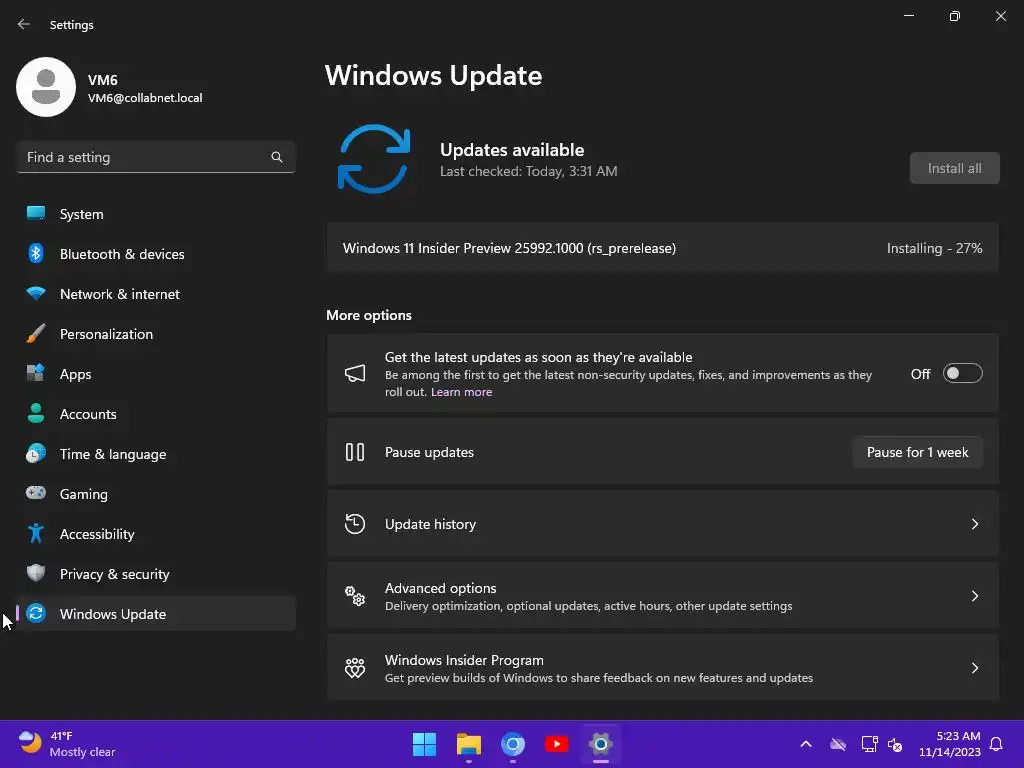
Task: Click the VM6 user profile avatar
Action: pyautogui.click(x=46, y=87)
